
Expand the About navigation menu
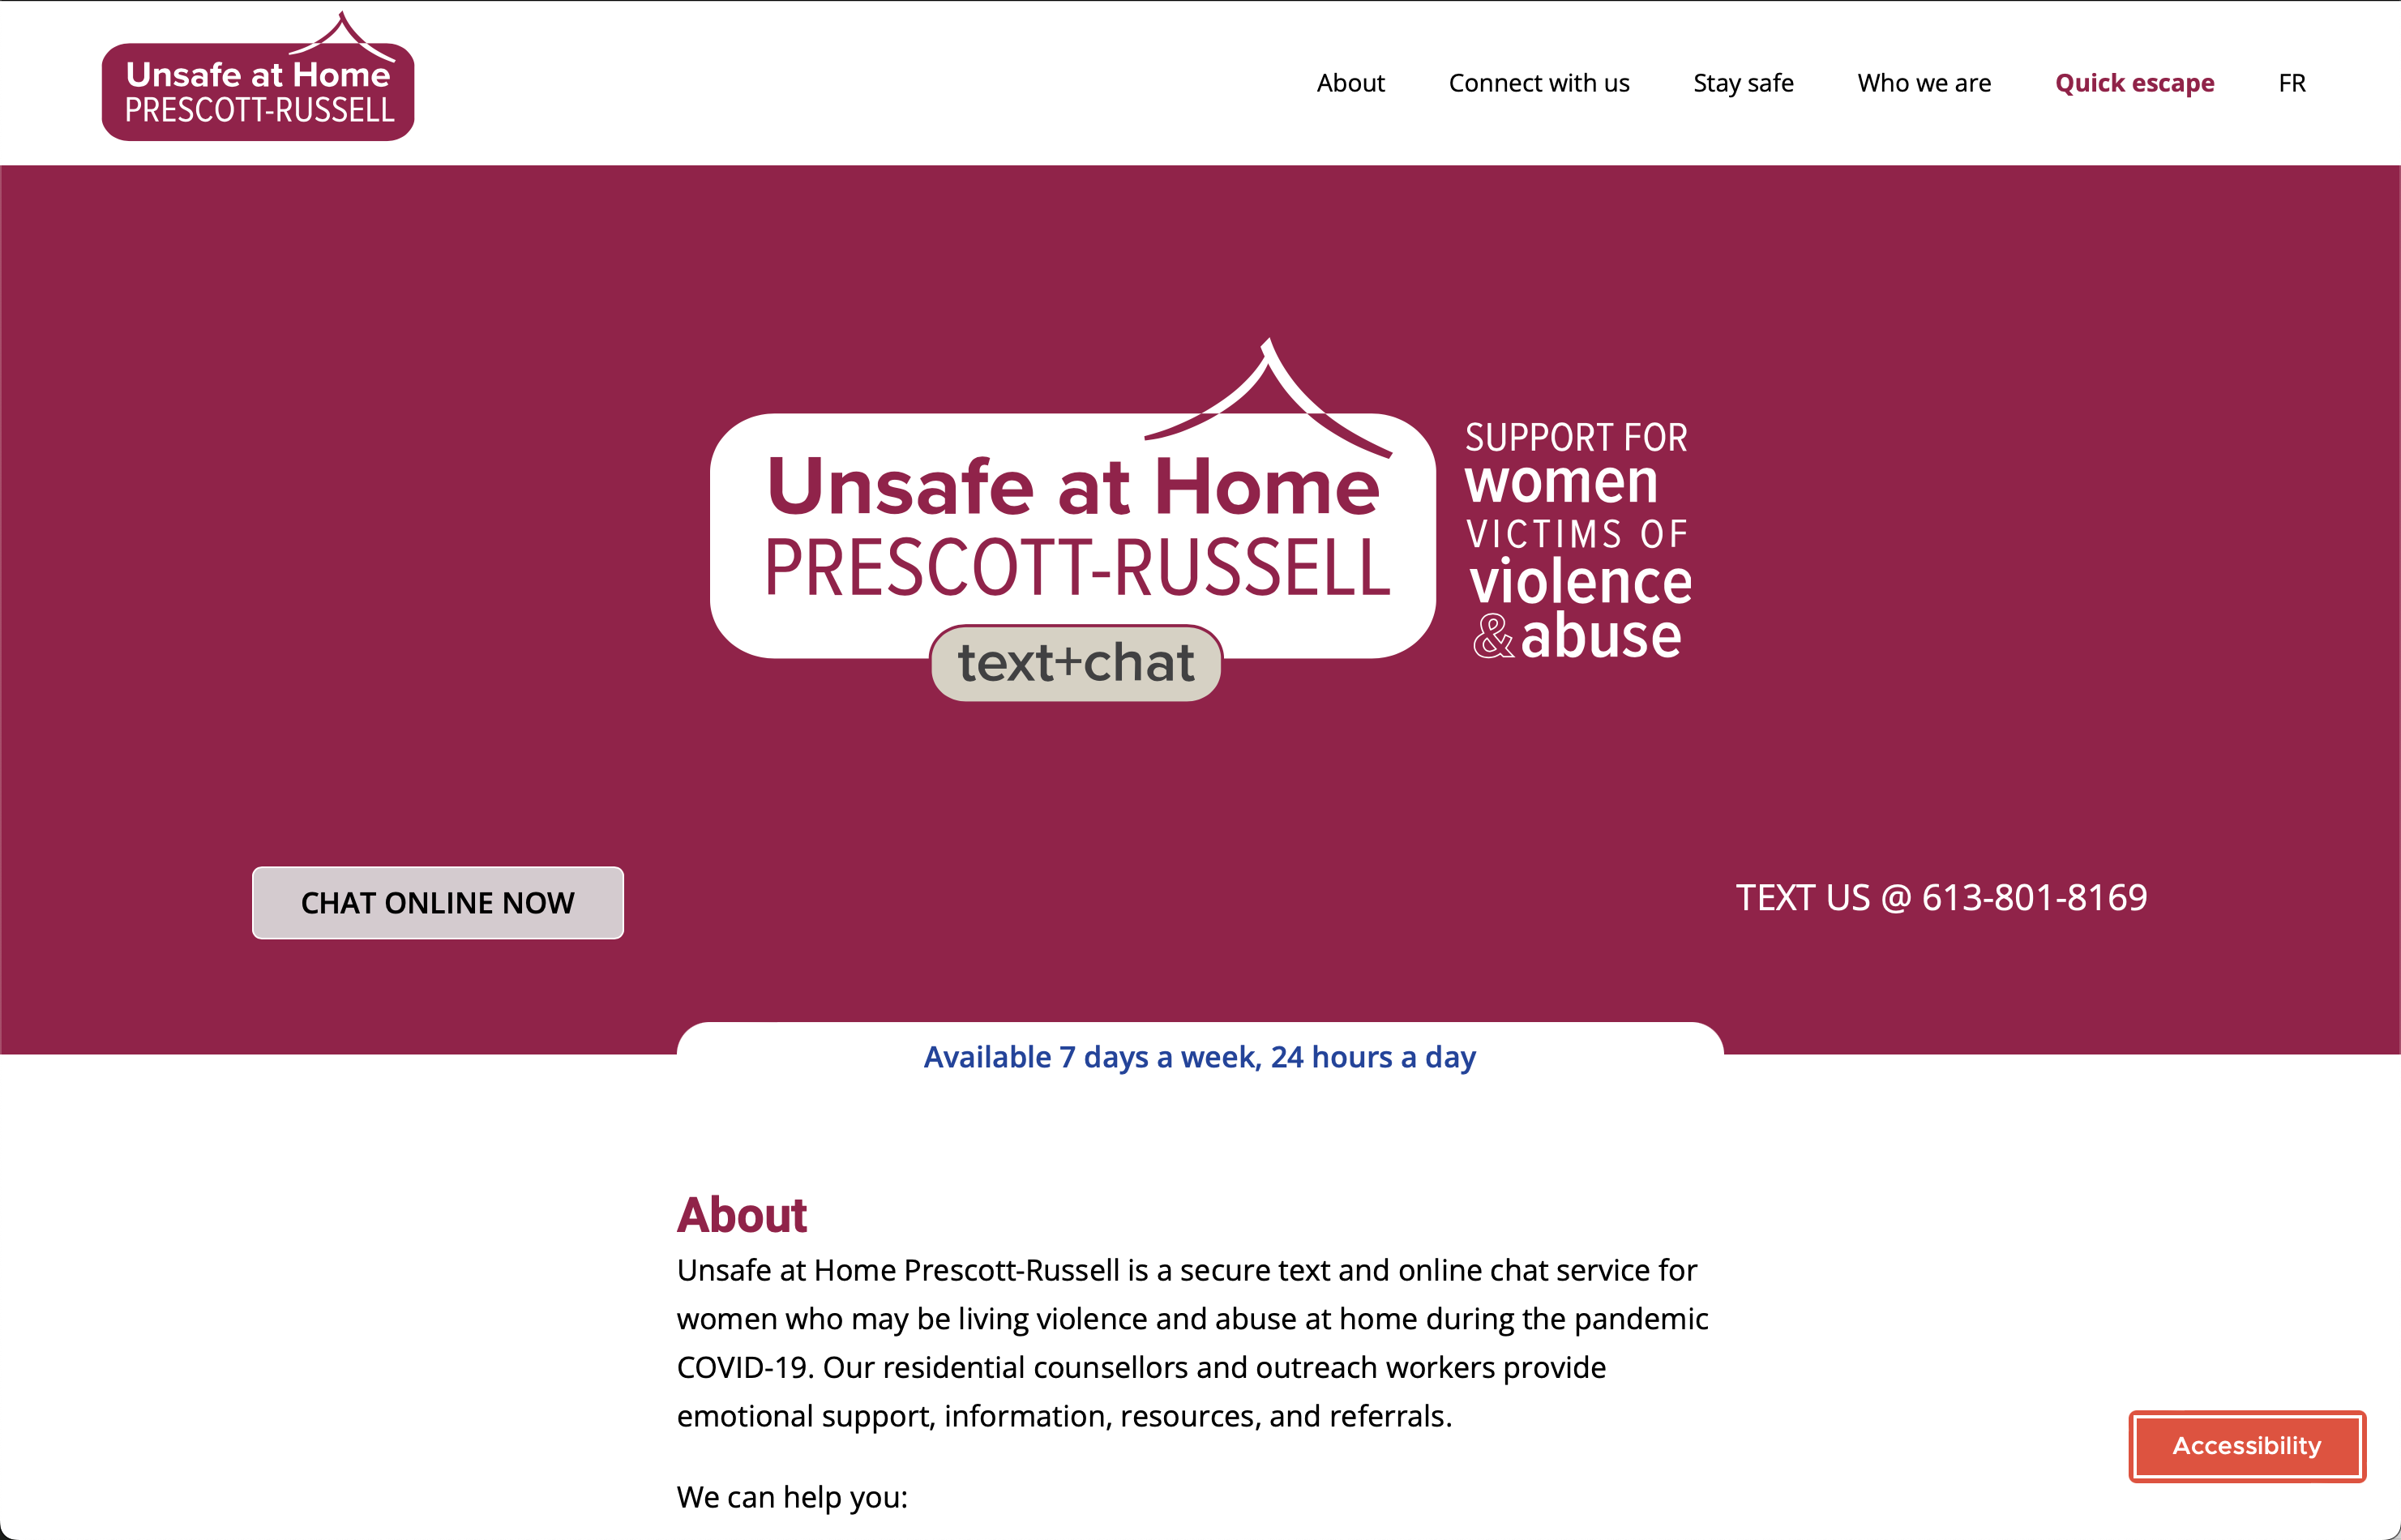click(1350, 80)
